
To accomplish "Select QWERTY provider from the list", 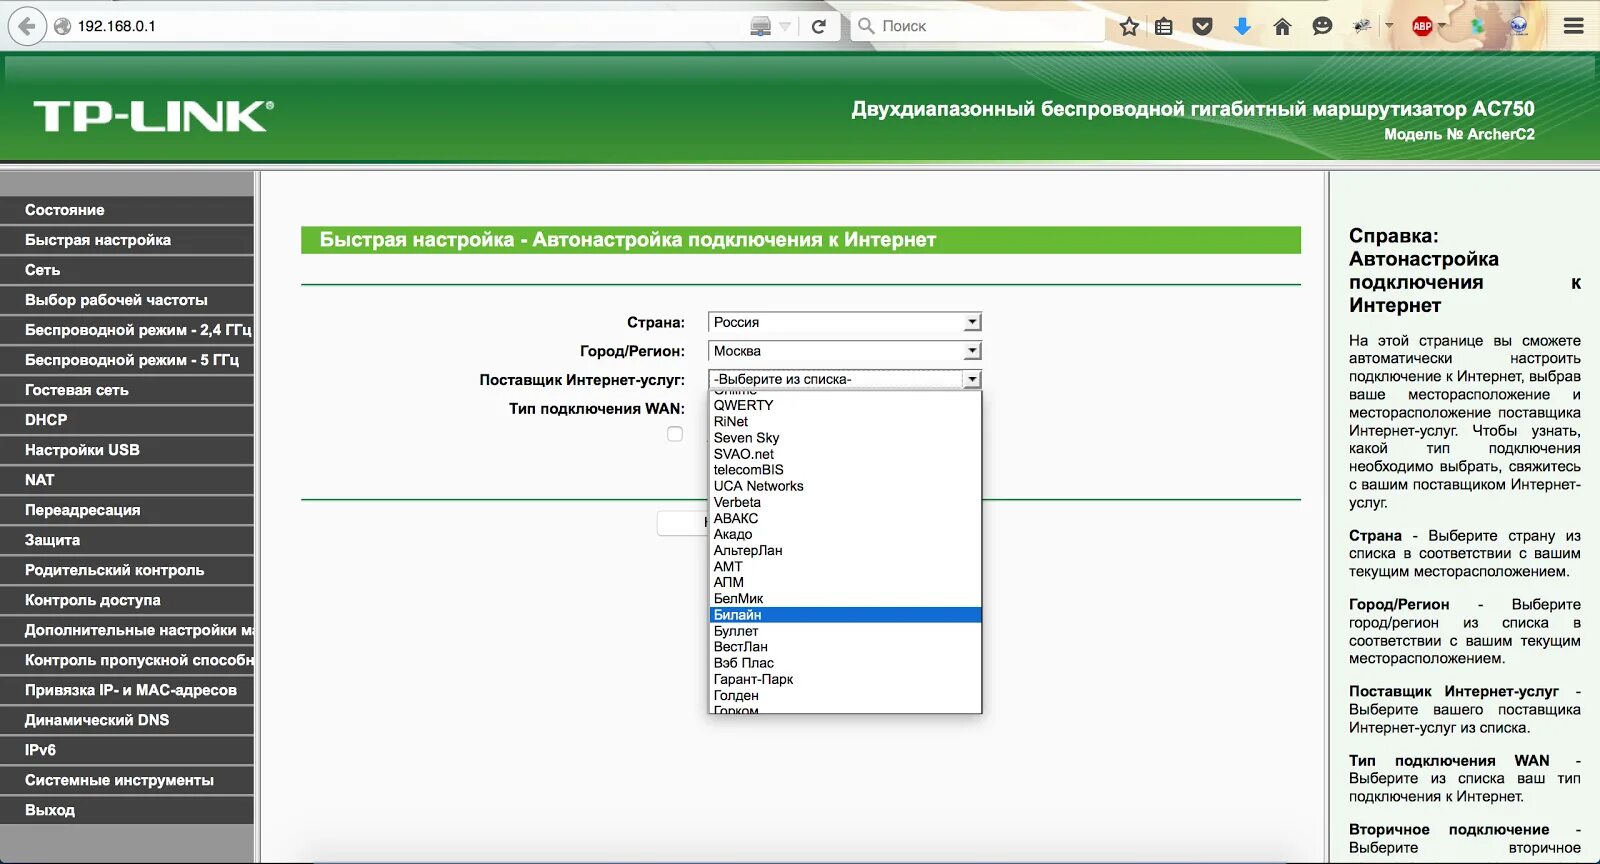I will click(x=845, y=405).
